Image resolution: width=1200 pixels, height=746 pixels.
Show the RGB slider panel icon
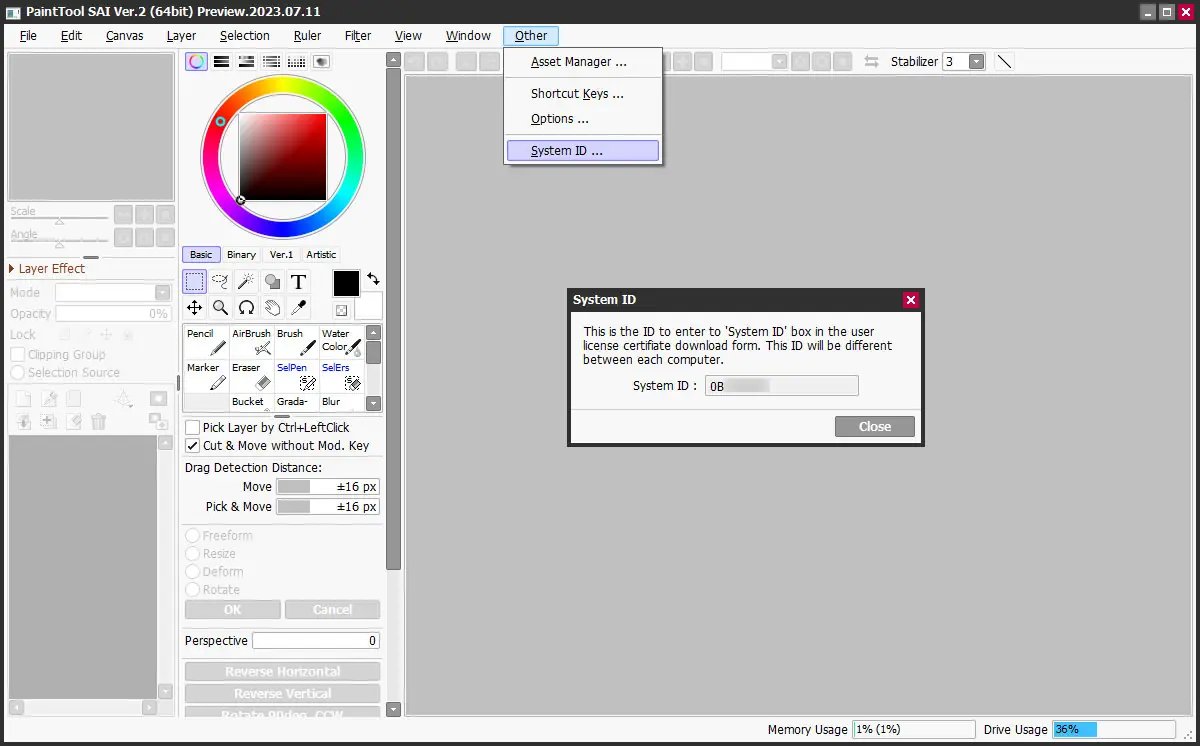click(x=222, y=61)
